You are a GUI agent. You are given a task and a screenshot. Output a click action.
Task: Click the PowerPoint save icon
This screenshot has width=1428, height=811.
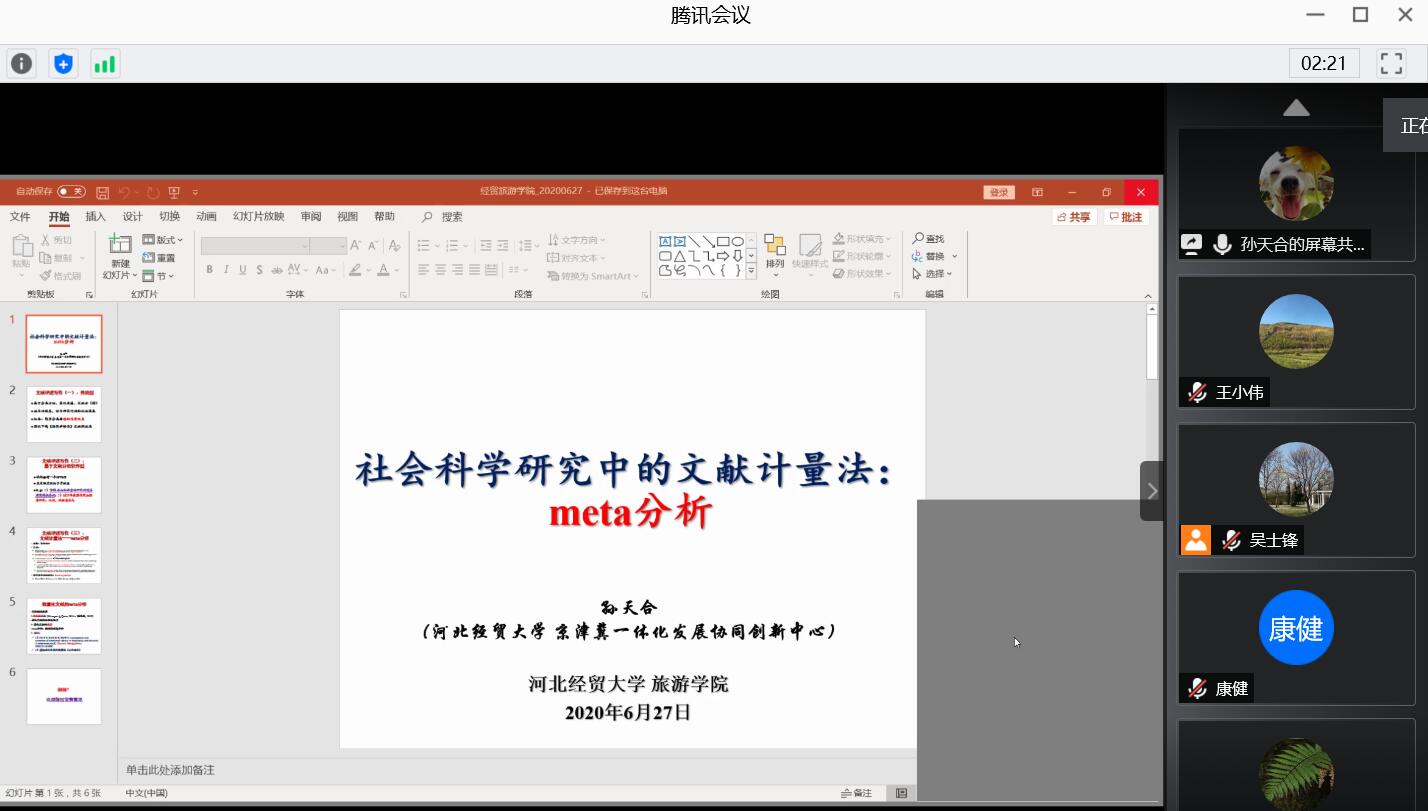(x=102, y=192)
